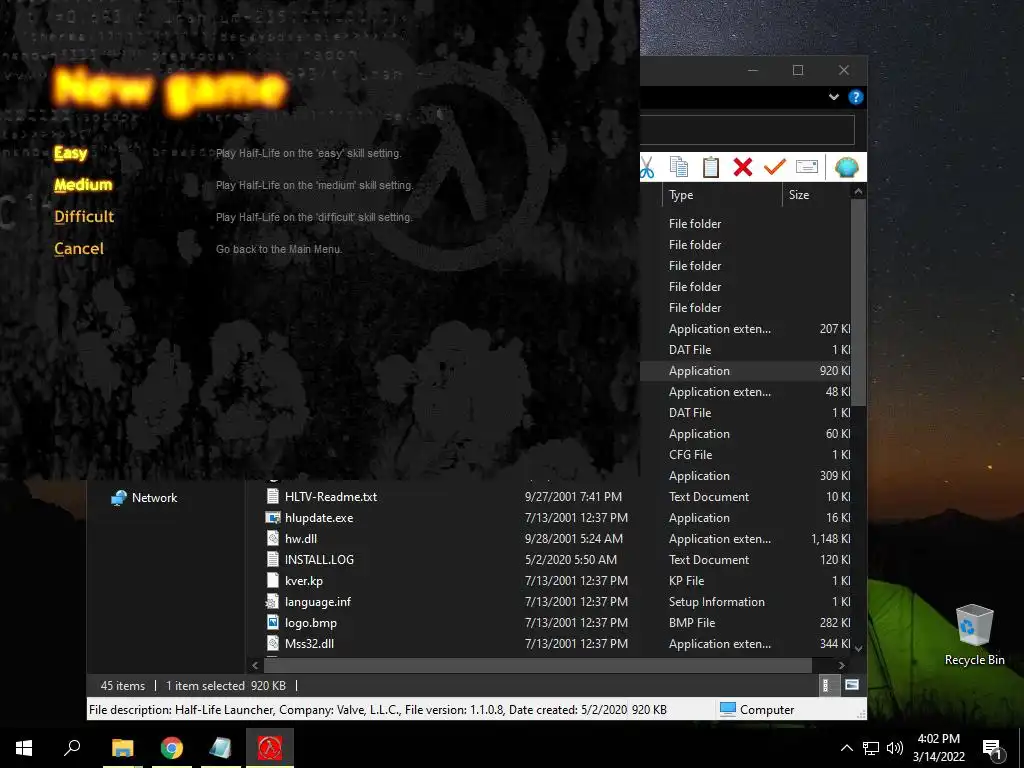
Task: Click the HLTV-Readme.txt file icon
Action: [x=273, y=496]
